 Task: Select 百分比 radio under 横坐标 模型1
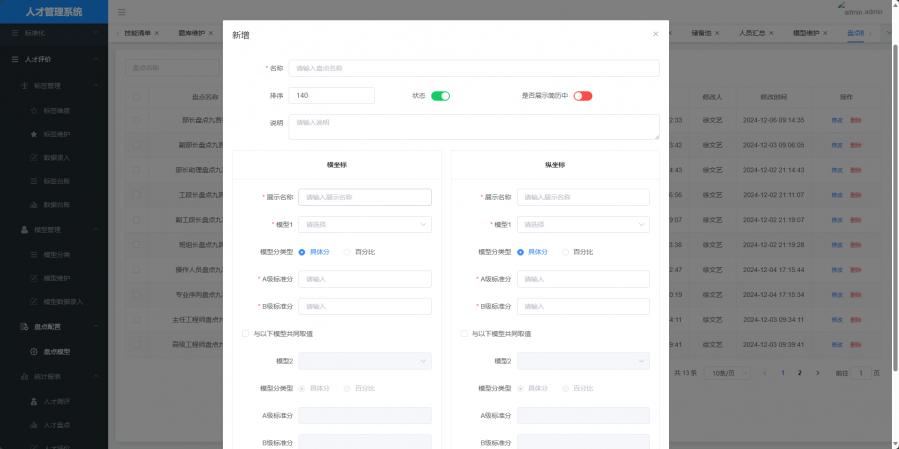click(x=347, y=252)
